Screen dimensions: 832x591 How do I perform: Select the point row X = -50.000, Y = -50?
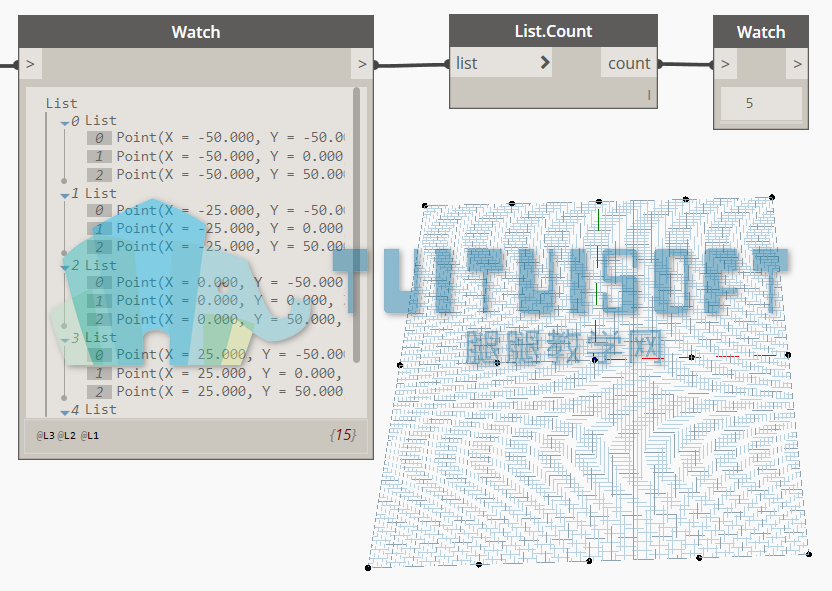pos(216,138)
